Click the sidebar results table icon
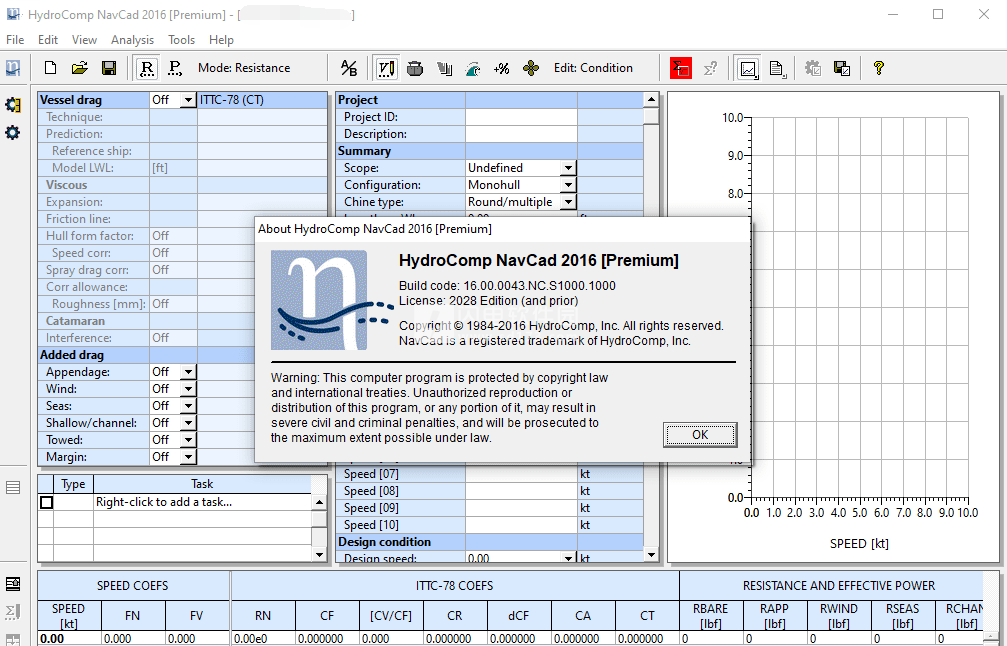This screenshot has height=646, width=1007. pyautogui.click(x=13, y=584)
